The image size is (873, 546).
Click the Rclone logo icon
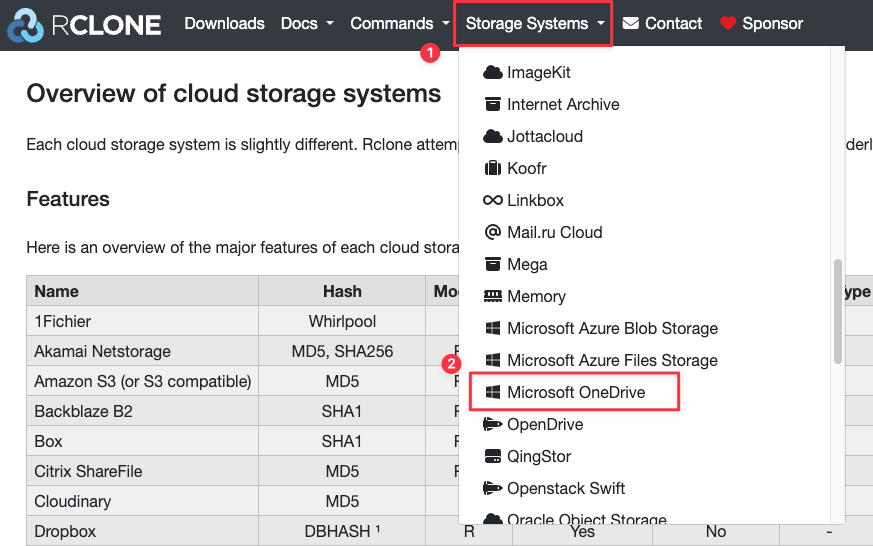pyautogui.click(x=25, y=25)
